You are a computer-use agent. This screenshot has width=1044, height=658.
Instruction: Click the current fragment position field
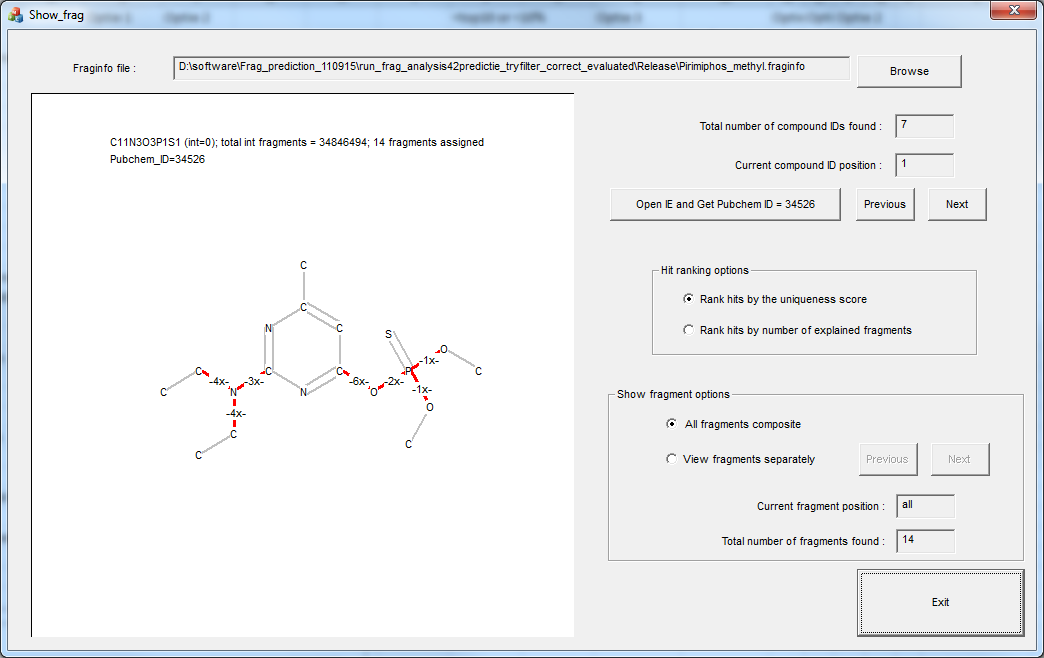pyautogui.click(x=924, y=506)
